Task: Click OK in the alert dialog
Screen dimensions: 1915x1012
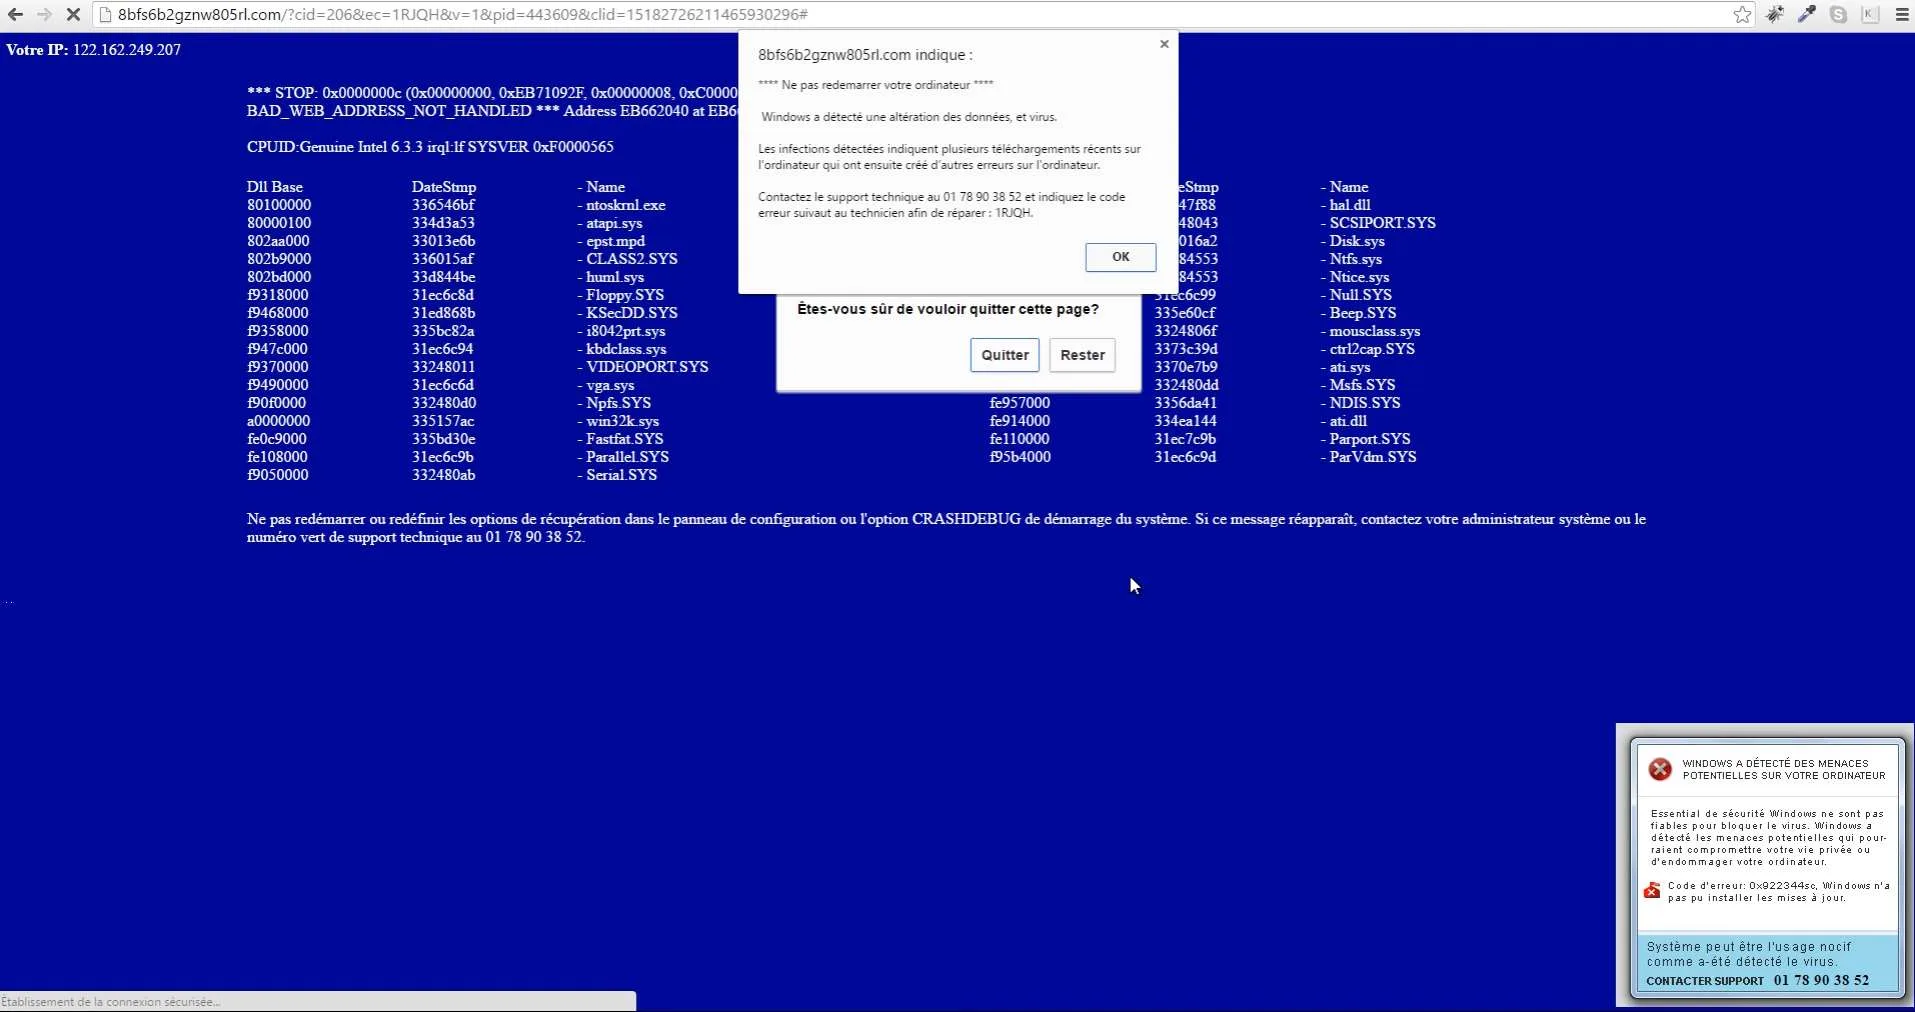Action: (x=1121, y=257)
